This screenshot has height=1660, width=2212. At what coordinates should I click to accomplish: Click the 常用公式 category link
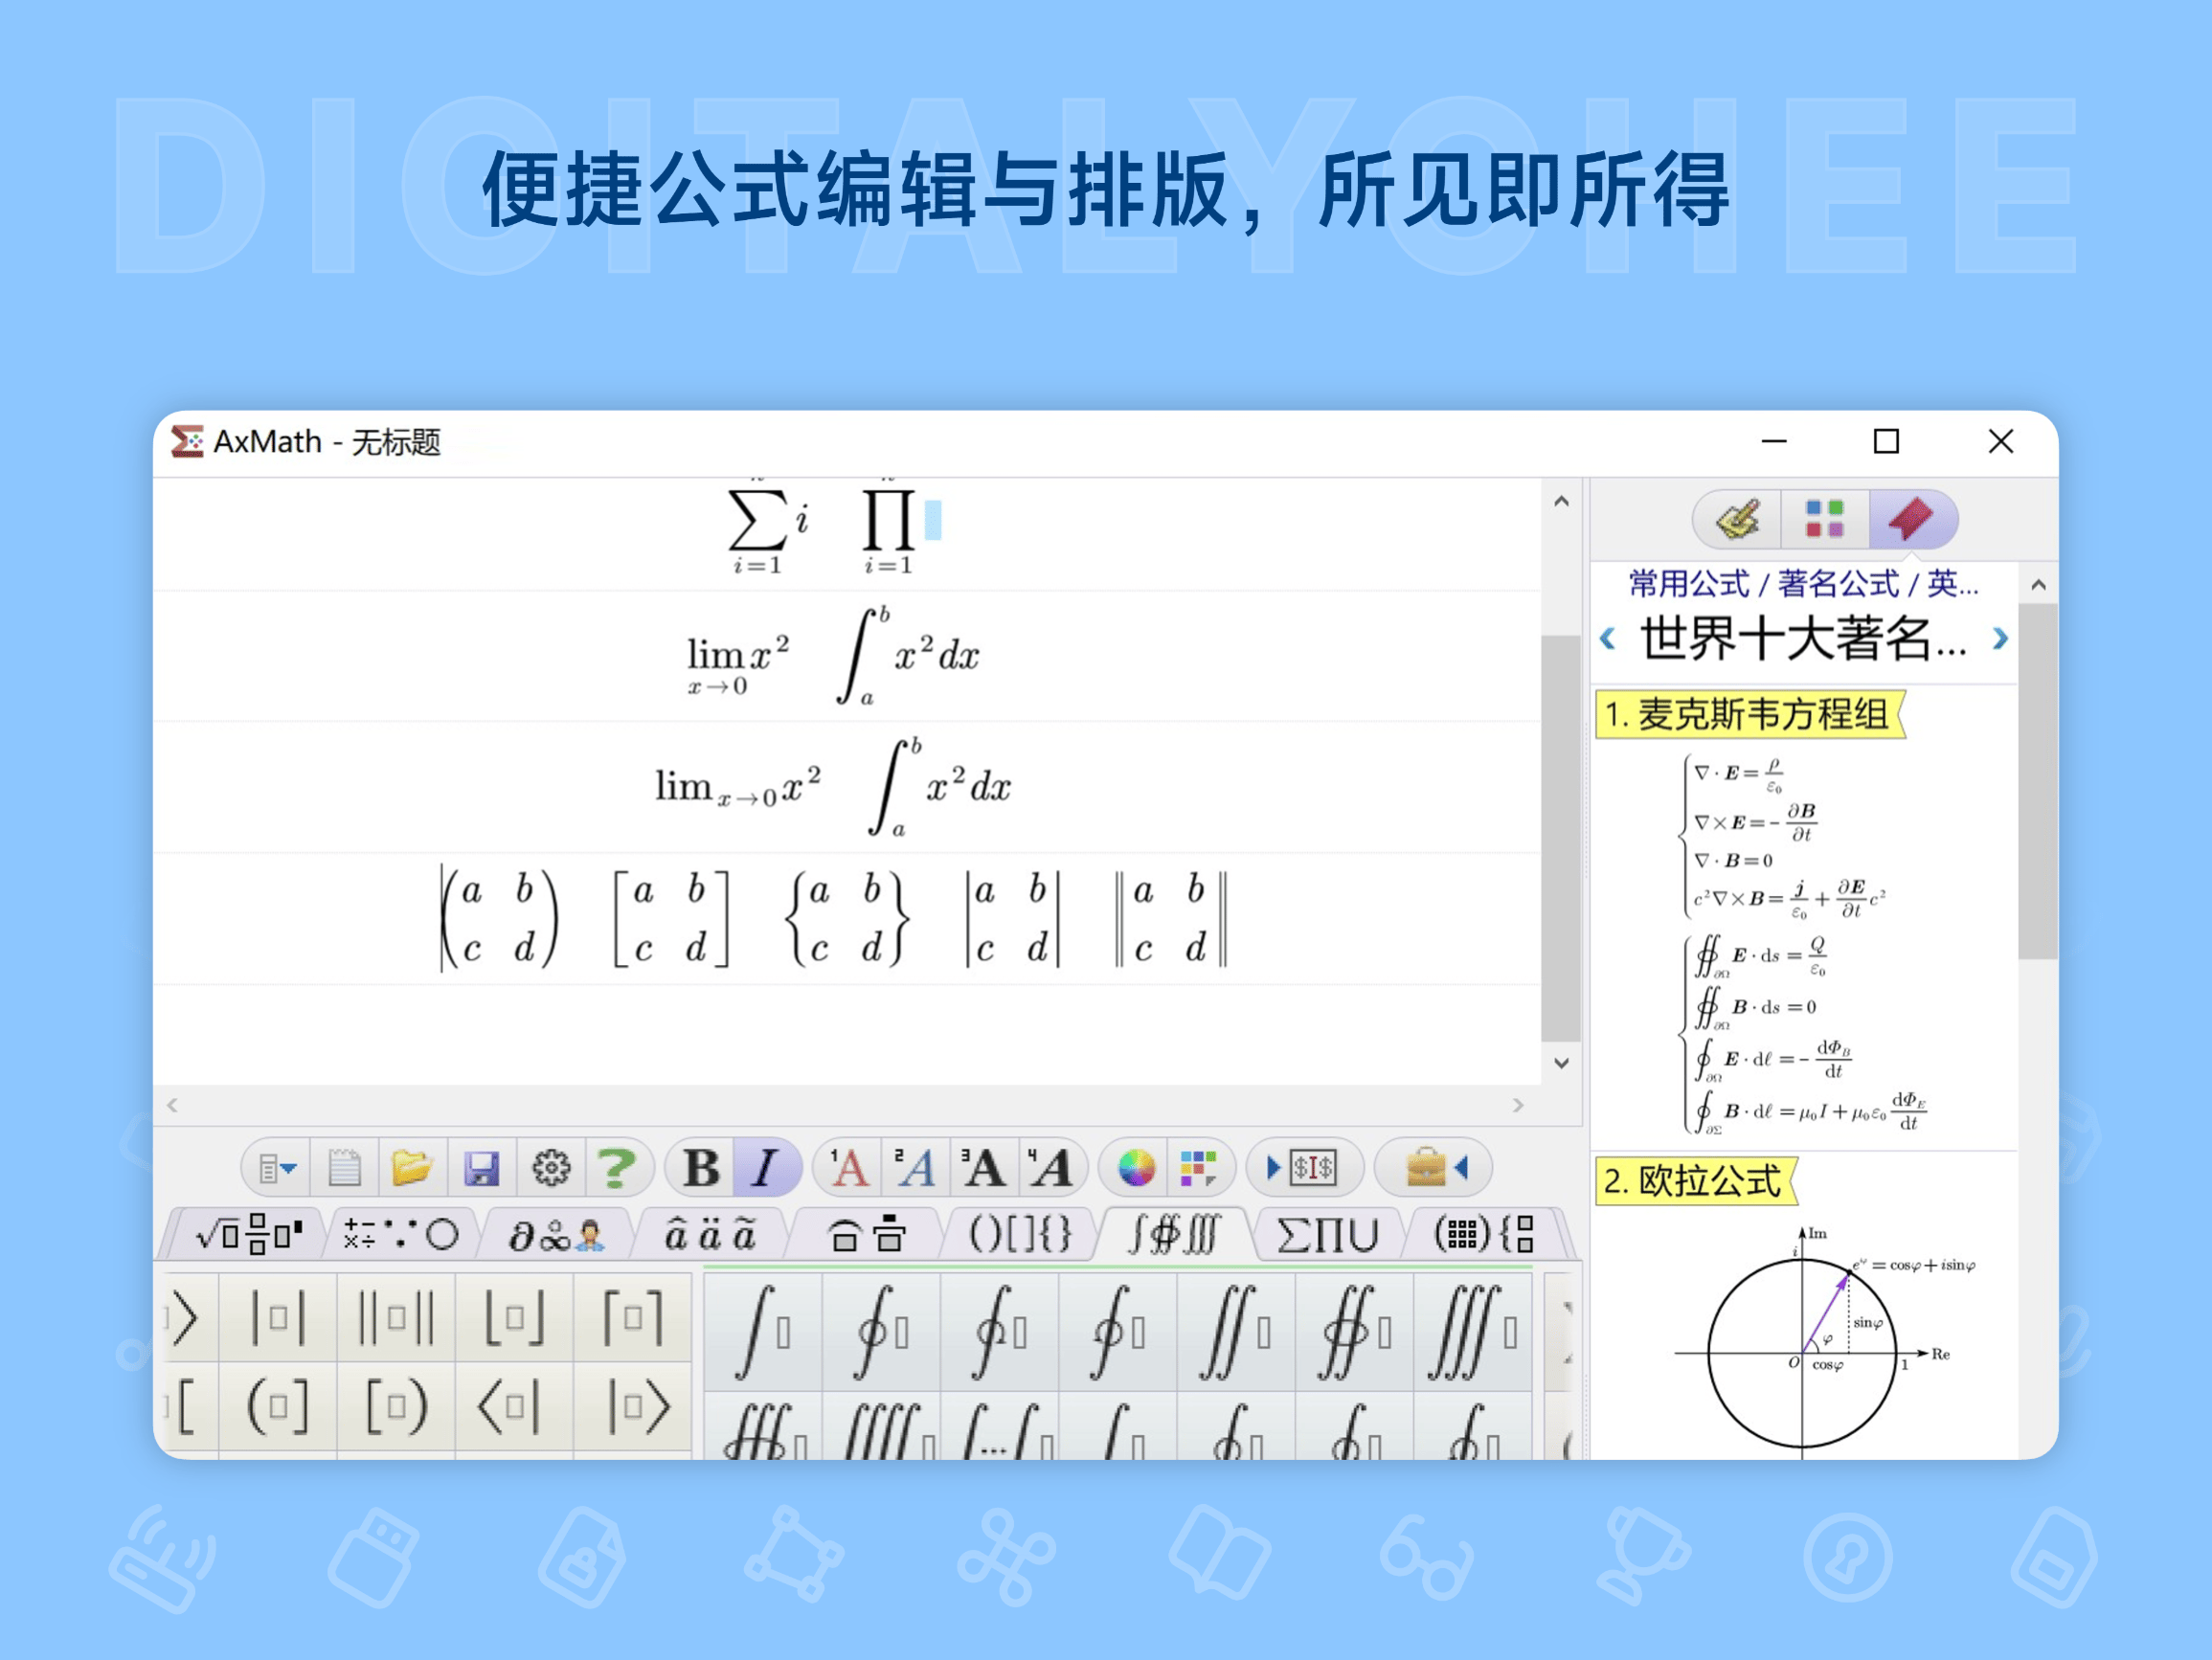1689,584
